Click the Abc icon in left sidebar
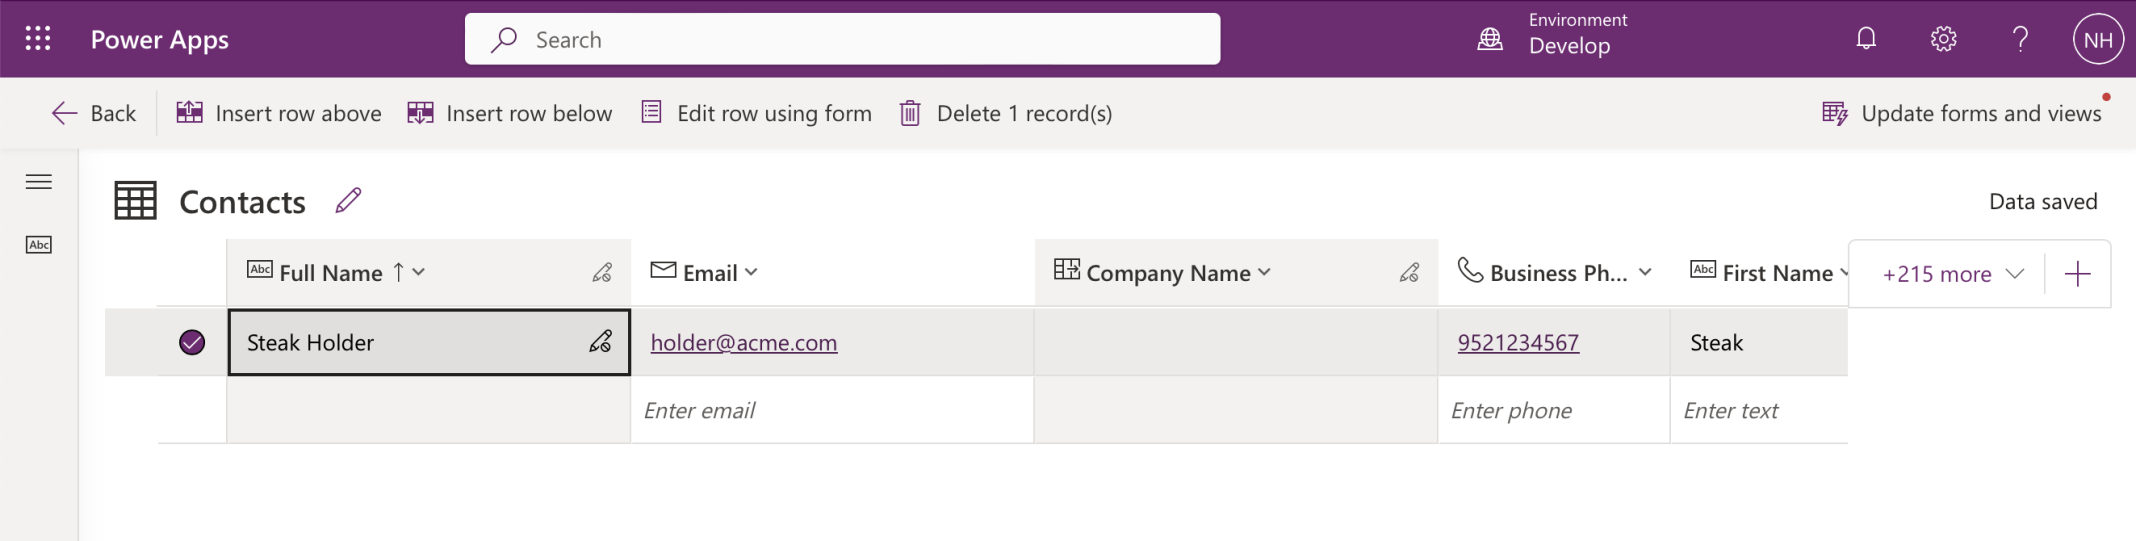The image size is (2136, 541). (39, 245)
